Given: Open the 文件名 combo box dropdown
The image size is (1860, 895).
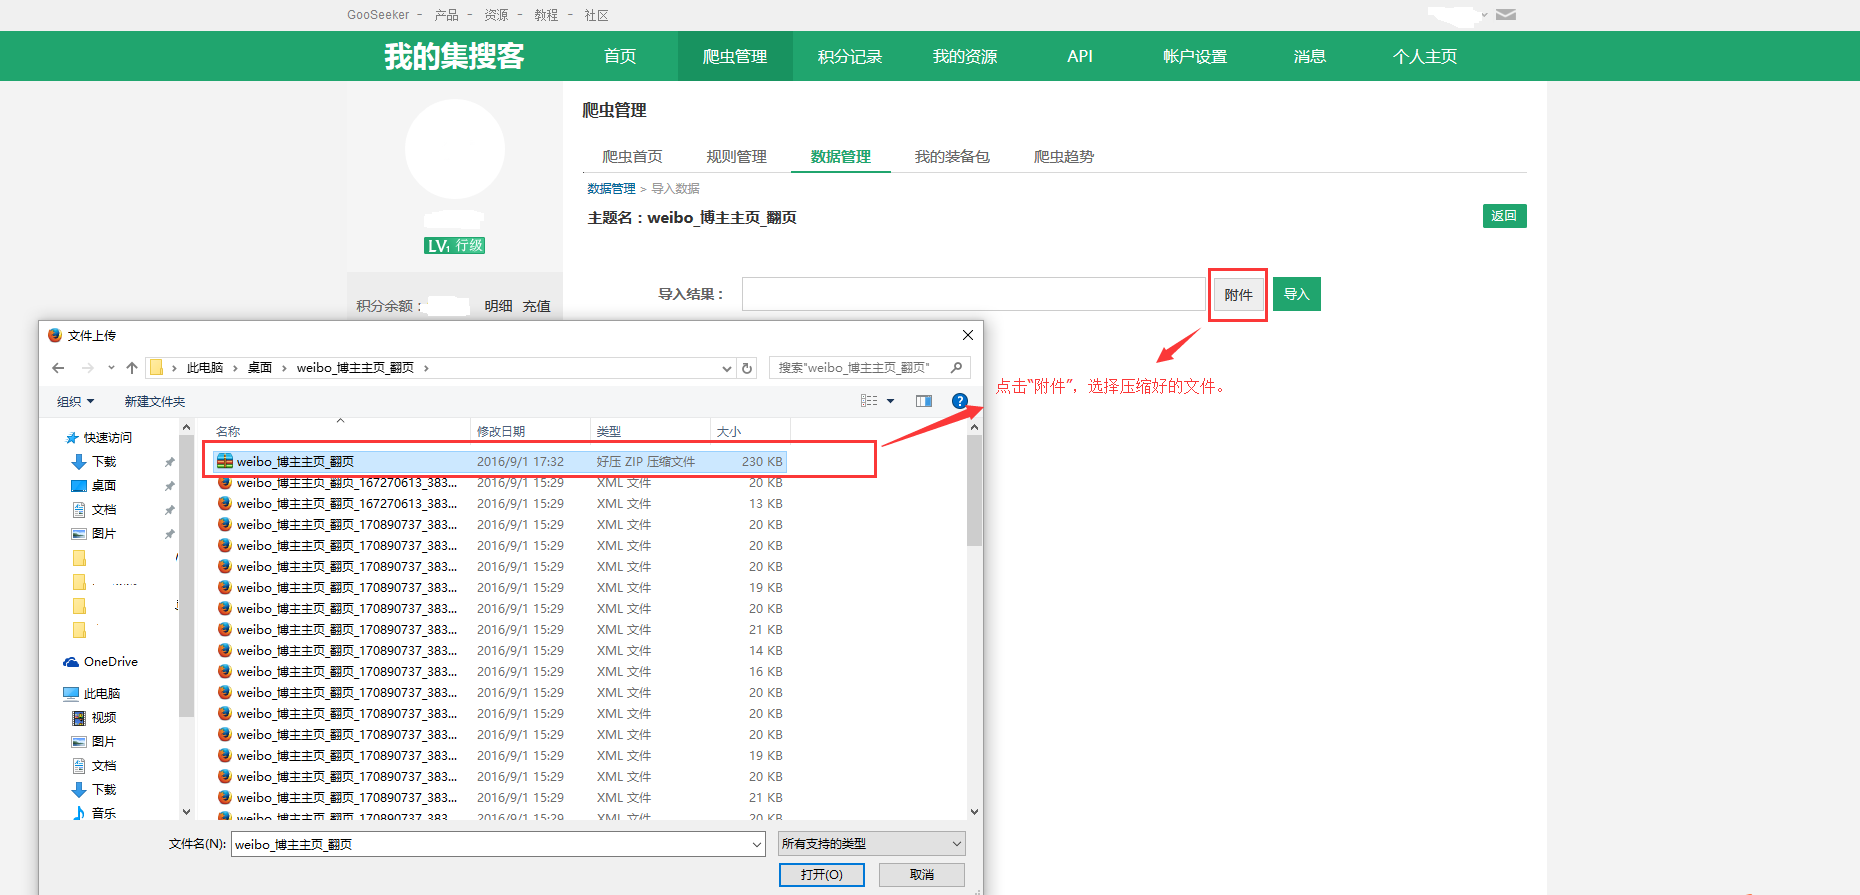Looking at the screenshot, I should [x=757, y=845].
